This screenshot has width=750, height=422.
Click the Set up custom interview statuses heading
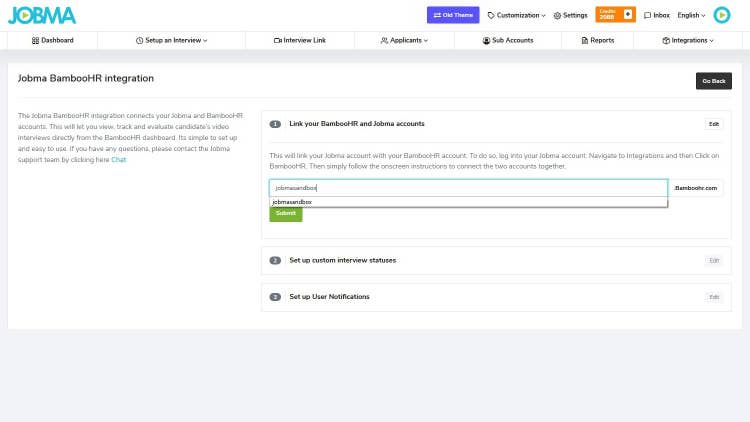point(342,260)
